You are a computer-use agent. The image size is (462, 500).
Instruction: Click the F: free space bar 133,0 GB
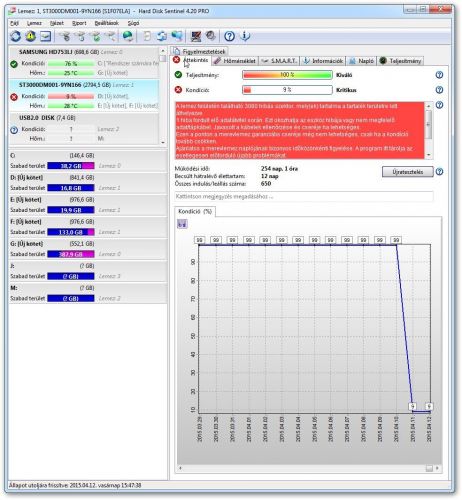(71, 232)
